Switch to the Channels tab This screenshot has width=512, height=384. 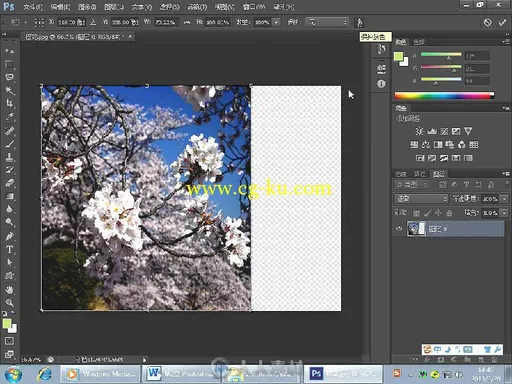click(401, 174)
